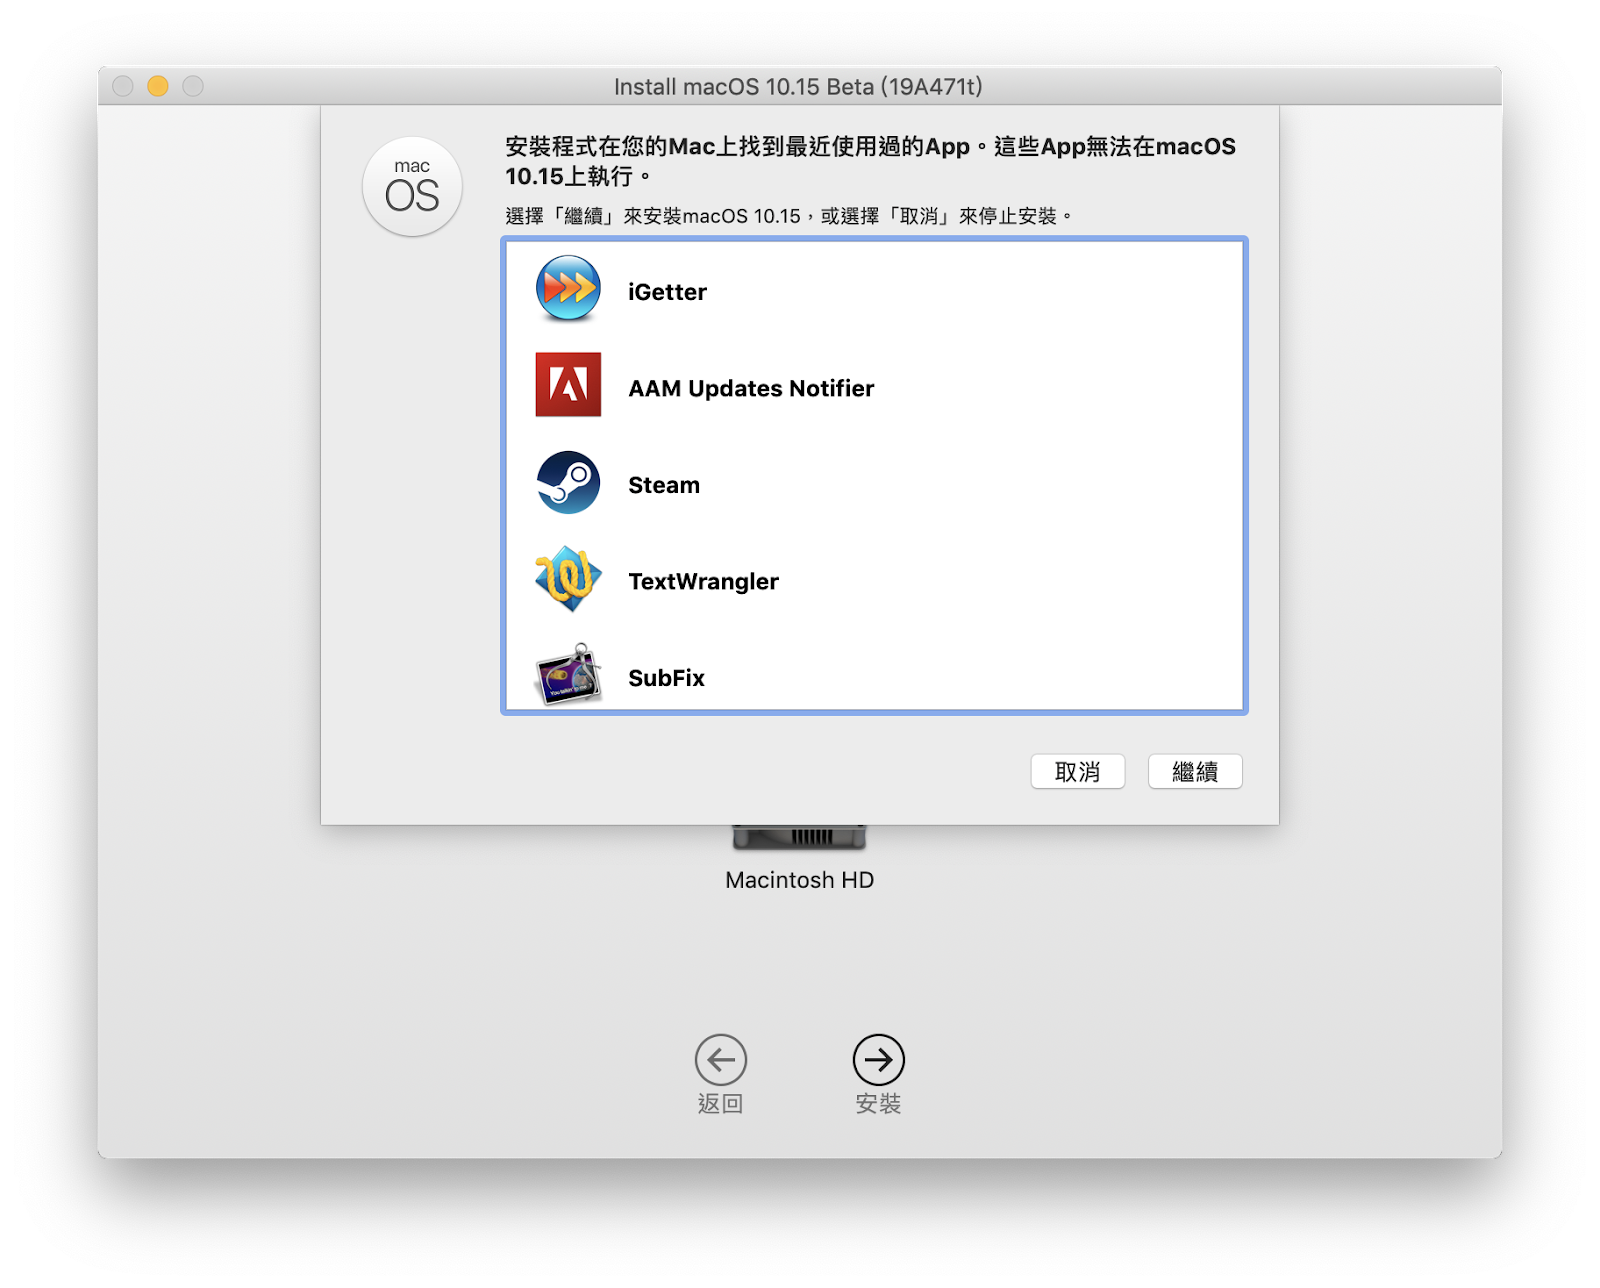The image size is (1600, 1288).
Task: Click the 返回 back arrow icon
Action: pos(721,1060)
